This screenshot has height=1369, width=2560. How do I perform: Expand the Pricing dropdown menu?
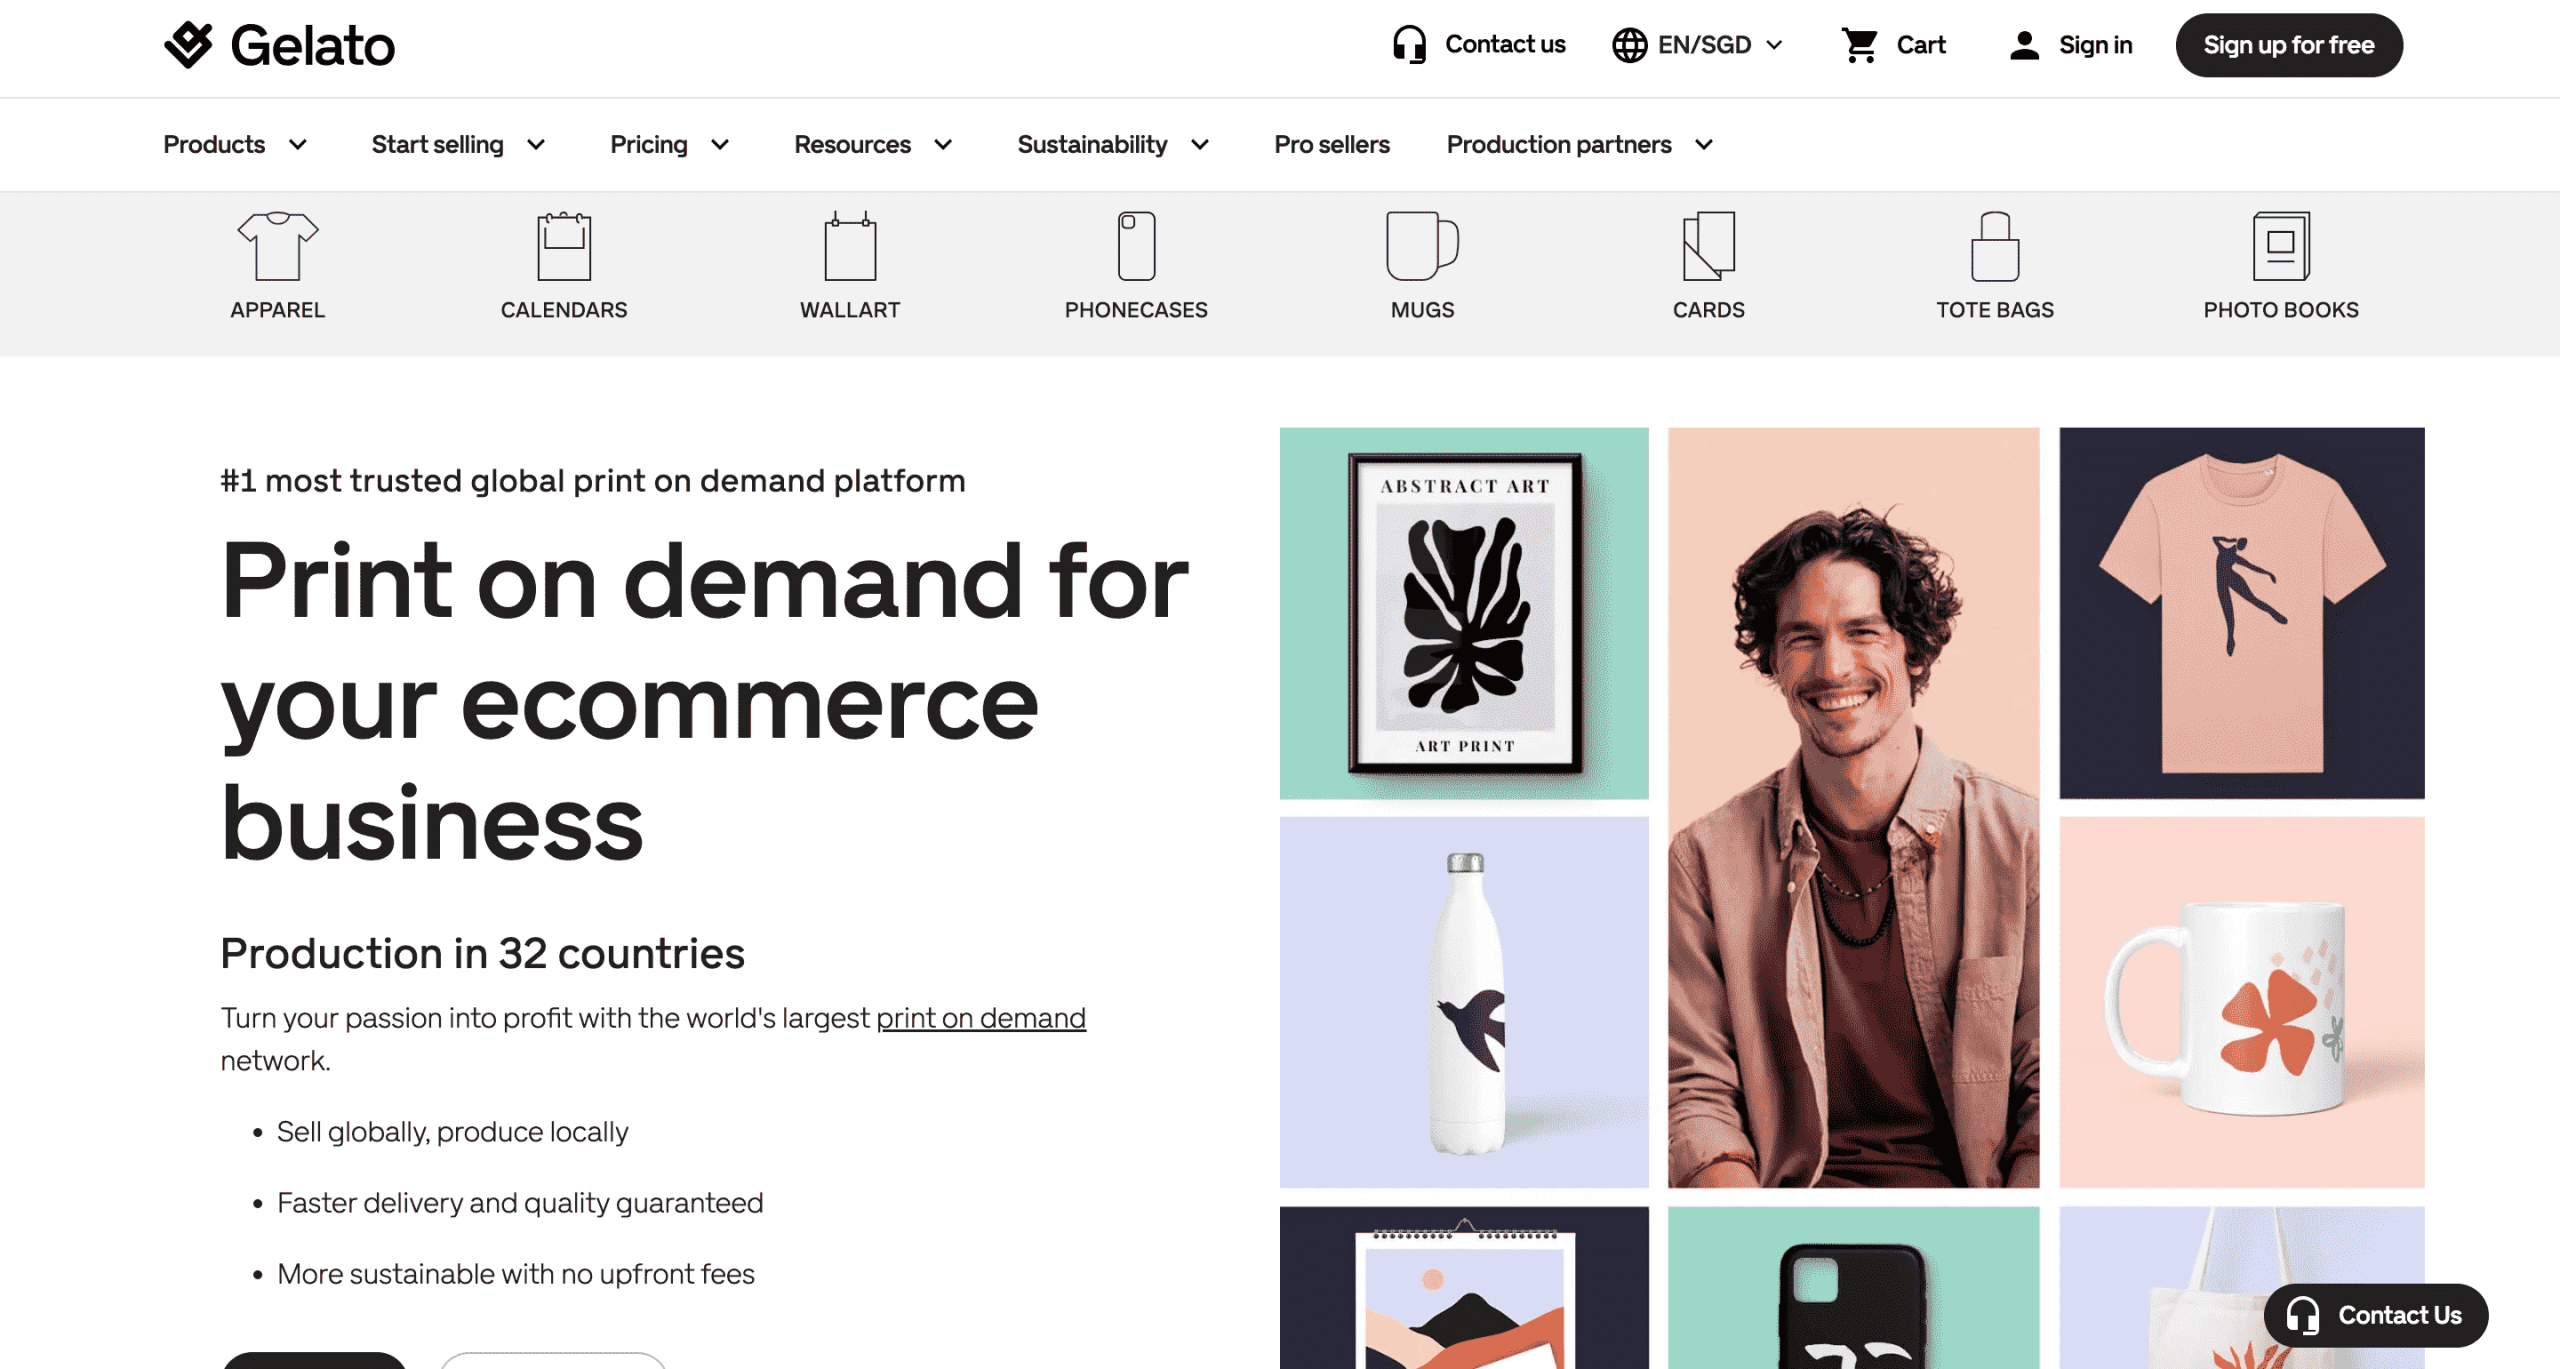pyautogui.click(x=669, y=144)
